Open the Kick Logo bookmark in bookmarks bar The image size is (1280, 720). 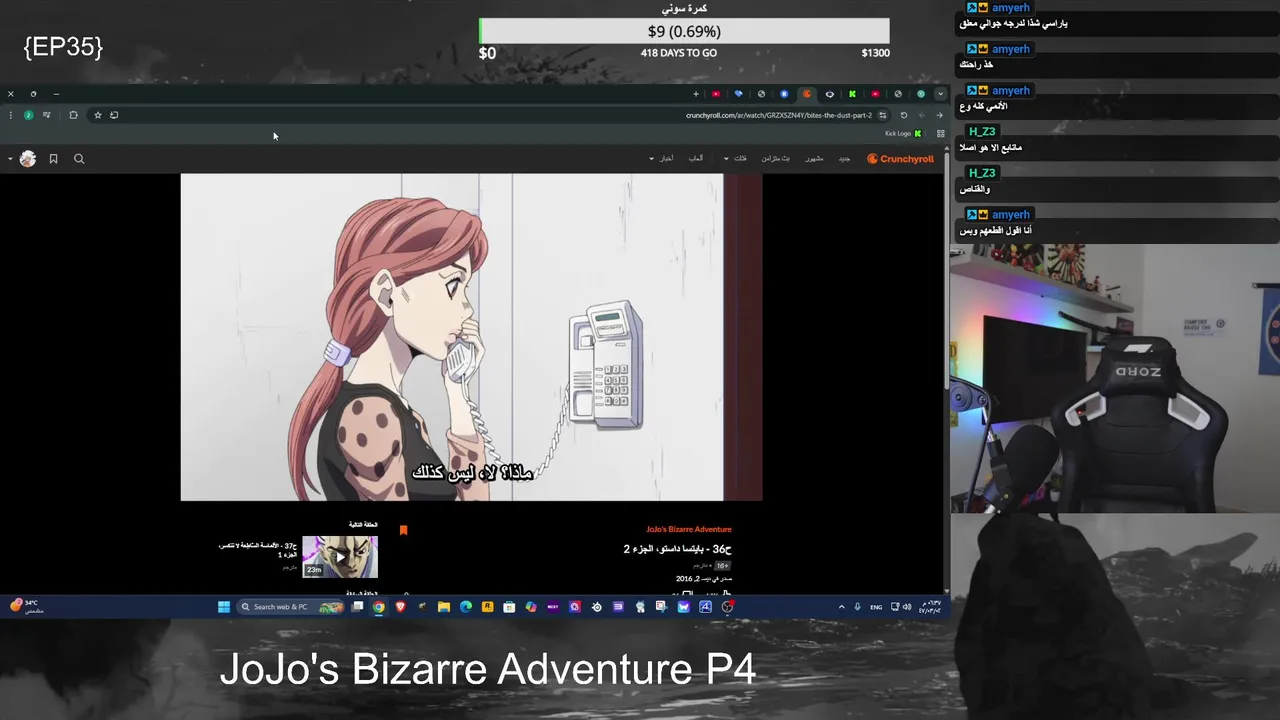(x=903, y=133)
